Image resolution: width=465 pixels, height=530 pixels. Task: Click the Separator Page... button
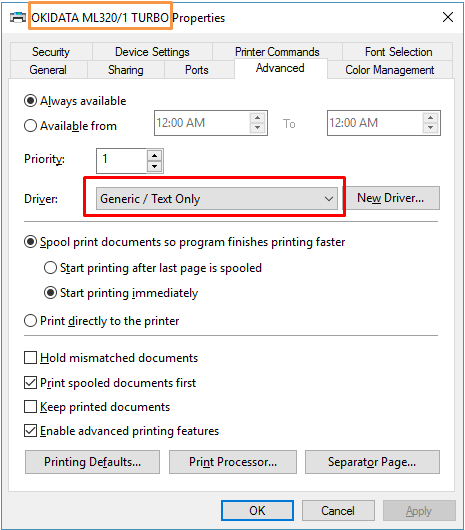pyautogui.click(x=372, y=462)
